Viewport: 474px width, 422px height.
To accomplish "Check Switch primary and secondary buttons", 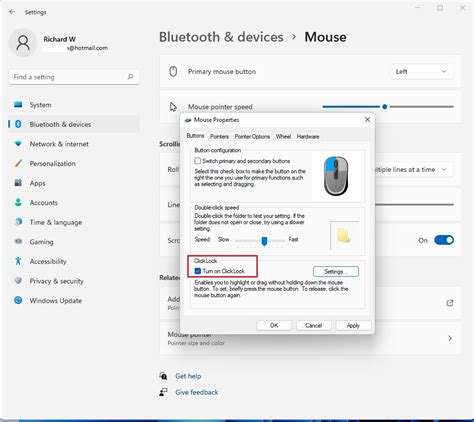I will point(198,161).
